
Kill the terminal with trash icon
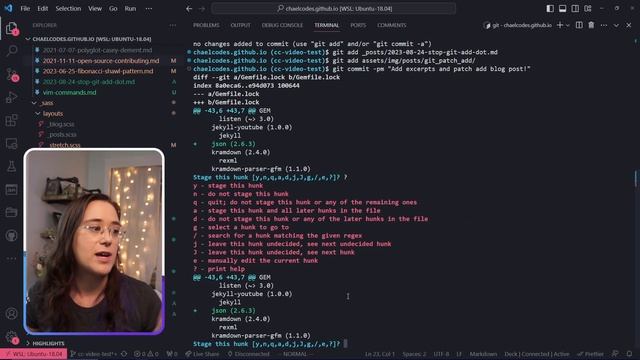click(x=591, y=25)
